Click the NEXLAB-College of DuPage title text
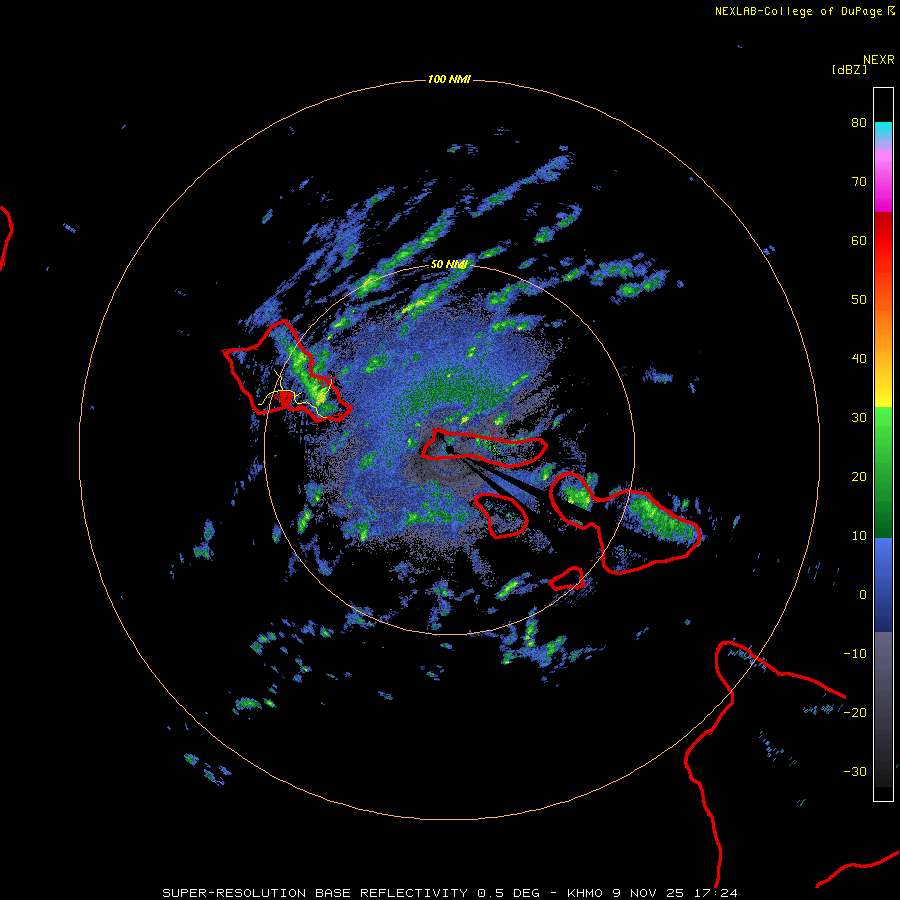Viewport: 900px width, 900px height. [x=798, y=11]
